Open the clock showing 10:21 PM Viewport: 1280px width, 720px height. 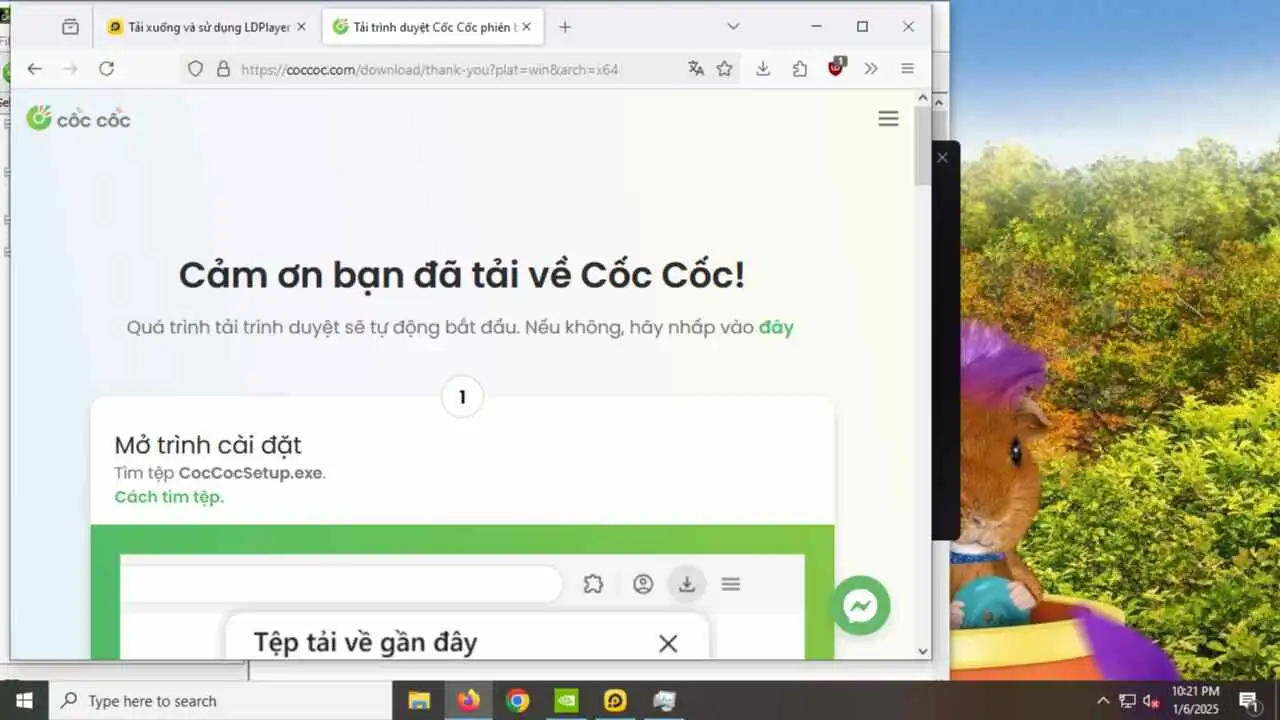1195,700
